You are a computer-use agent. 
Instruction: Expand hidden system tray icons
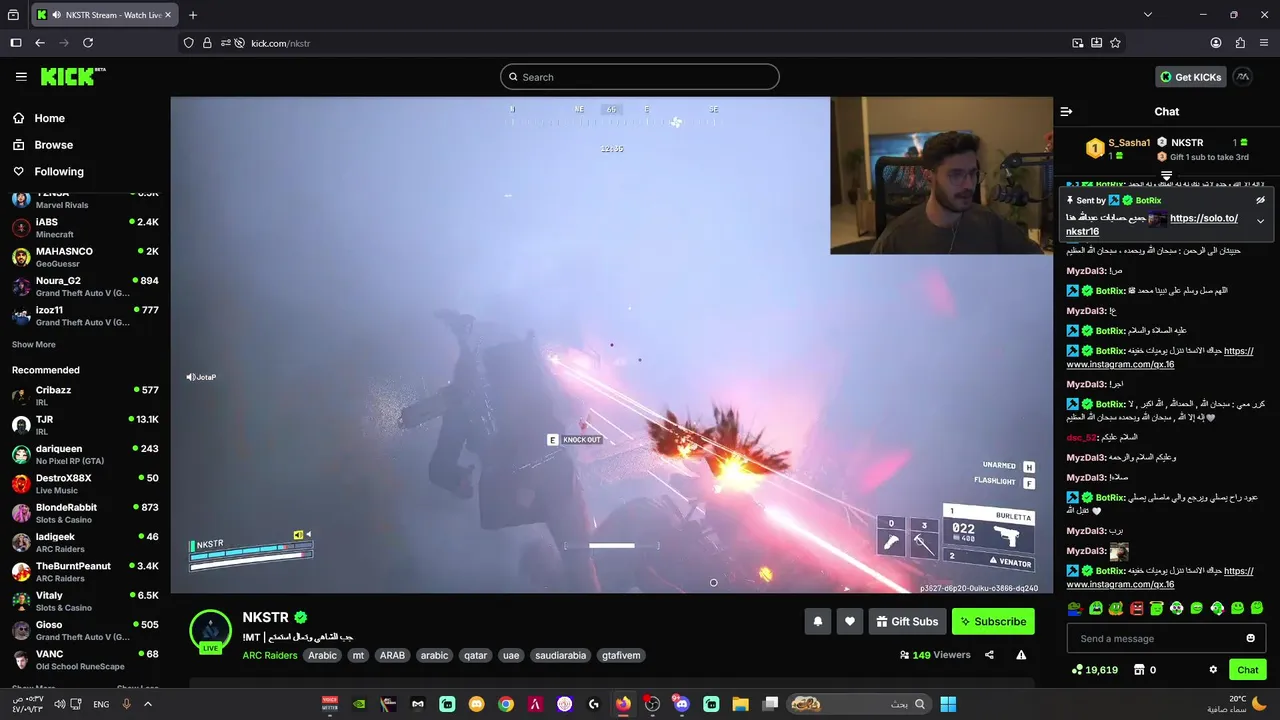click(x=148, y=704)
